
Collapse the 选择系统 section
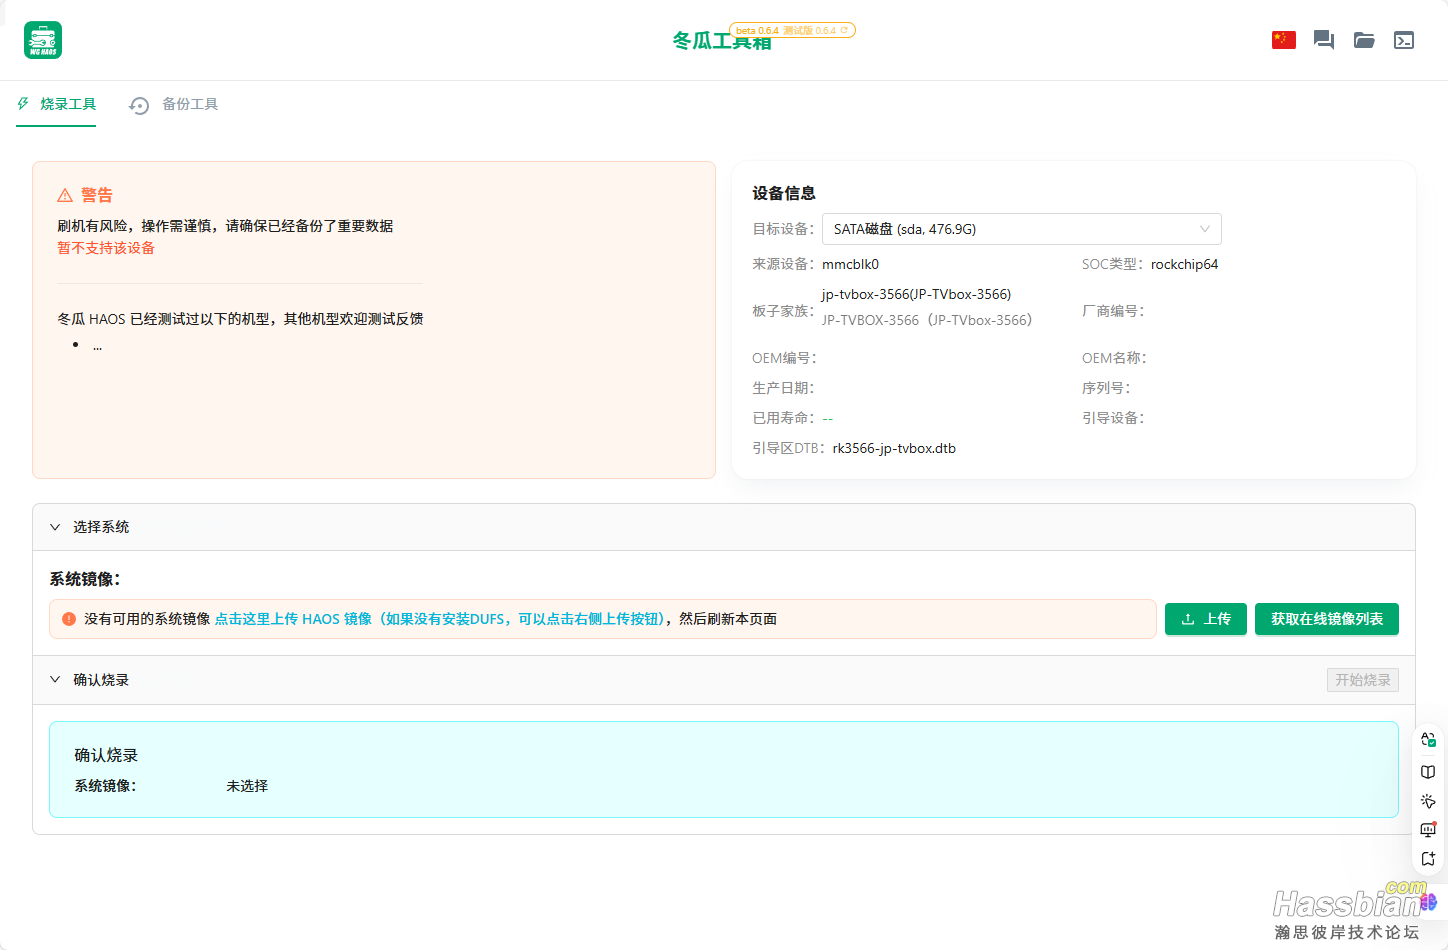click(56, 527)
